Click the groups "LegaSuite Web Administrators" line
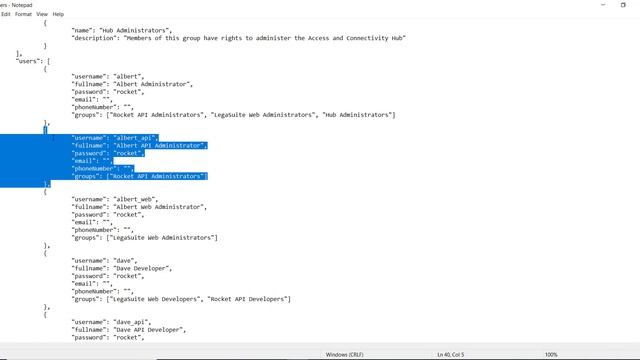This screenshot has width=640, height=360. (x=144, y=238)
